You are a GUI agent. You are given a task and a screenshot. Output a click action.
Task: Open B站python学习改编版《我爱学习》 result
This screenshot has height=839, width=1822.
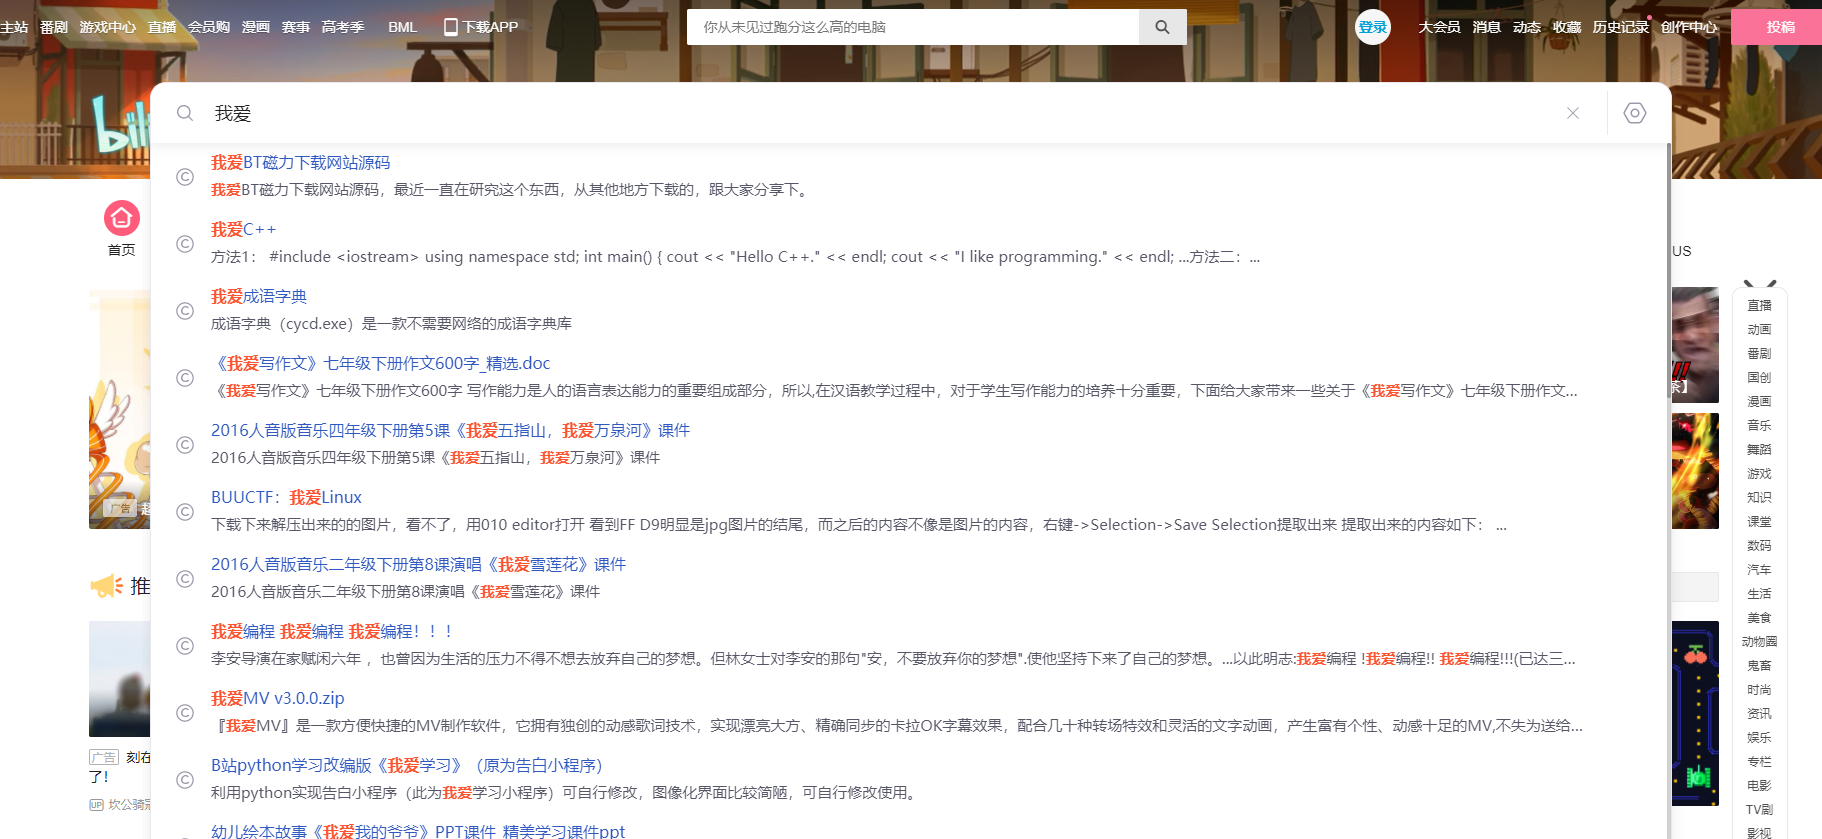pyautogui.click(x=407, y=766)
